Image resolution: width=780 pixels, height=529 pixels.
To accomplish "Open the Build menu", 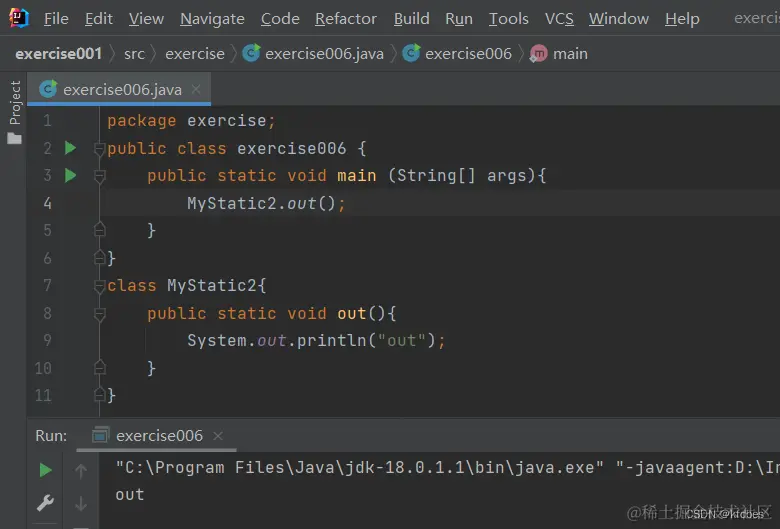I will coord(411,19).
